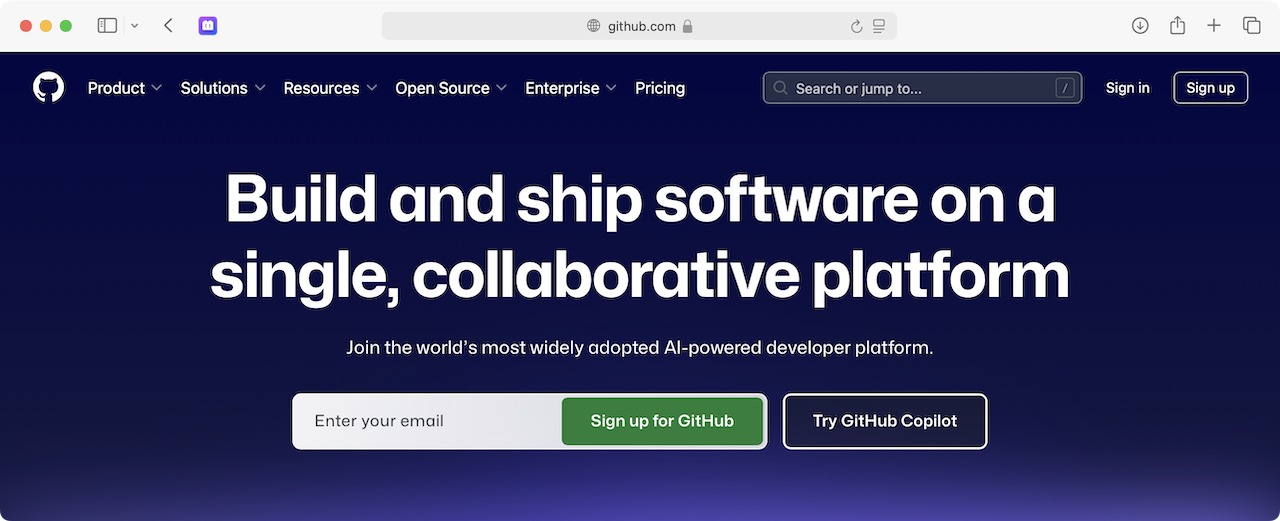Click the green Sign up for GitHub button
This screenshot has width=1280, height=521.
point(662,421)
